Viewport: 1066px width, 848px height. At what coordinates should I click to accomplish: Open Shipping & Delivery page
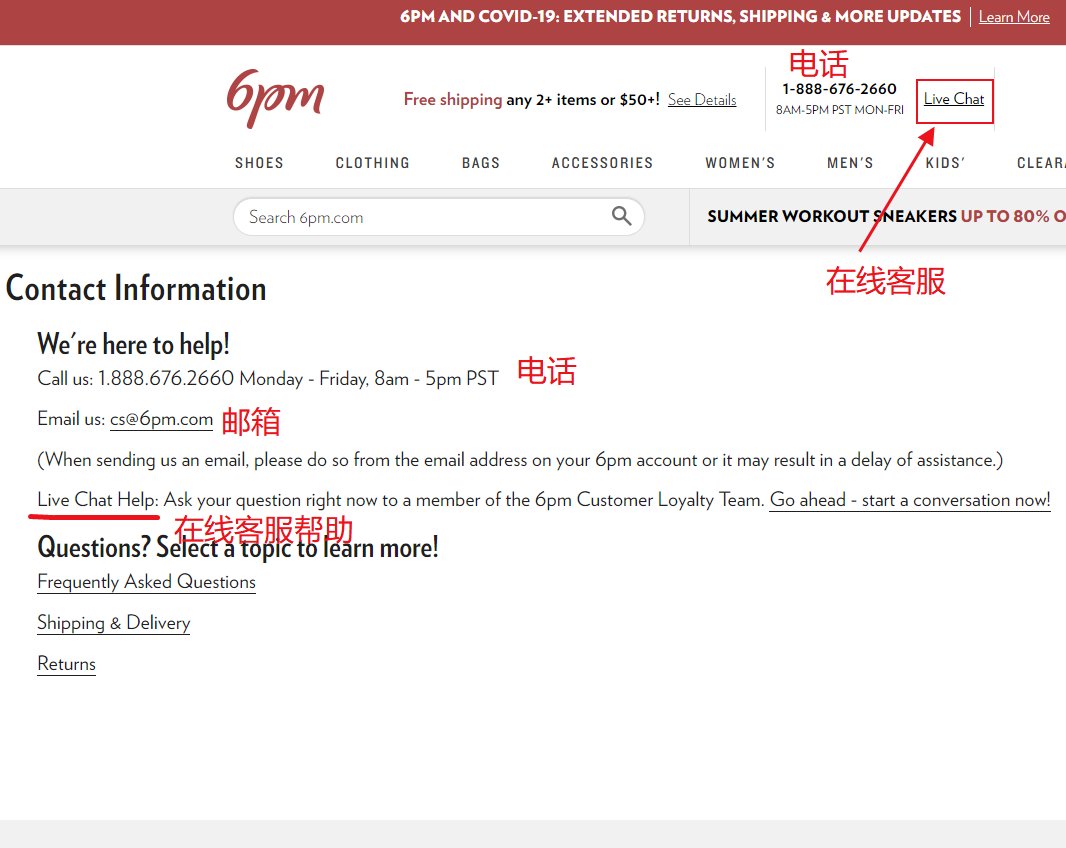[x=114, y=623]
